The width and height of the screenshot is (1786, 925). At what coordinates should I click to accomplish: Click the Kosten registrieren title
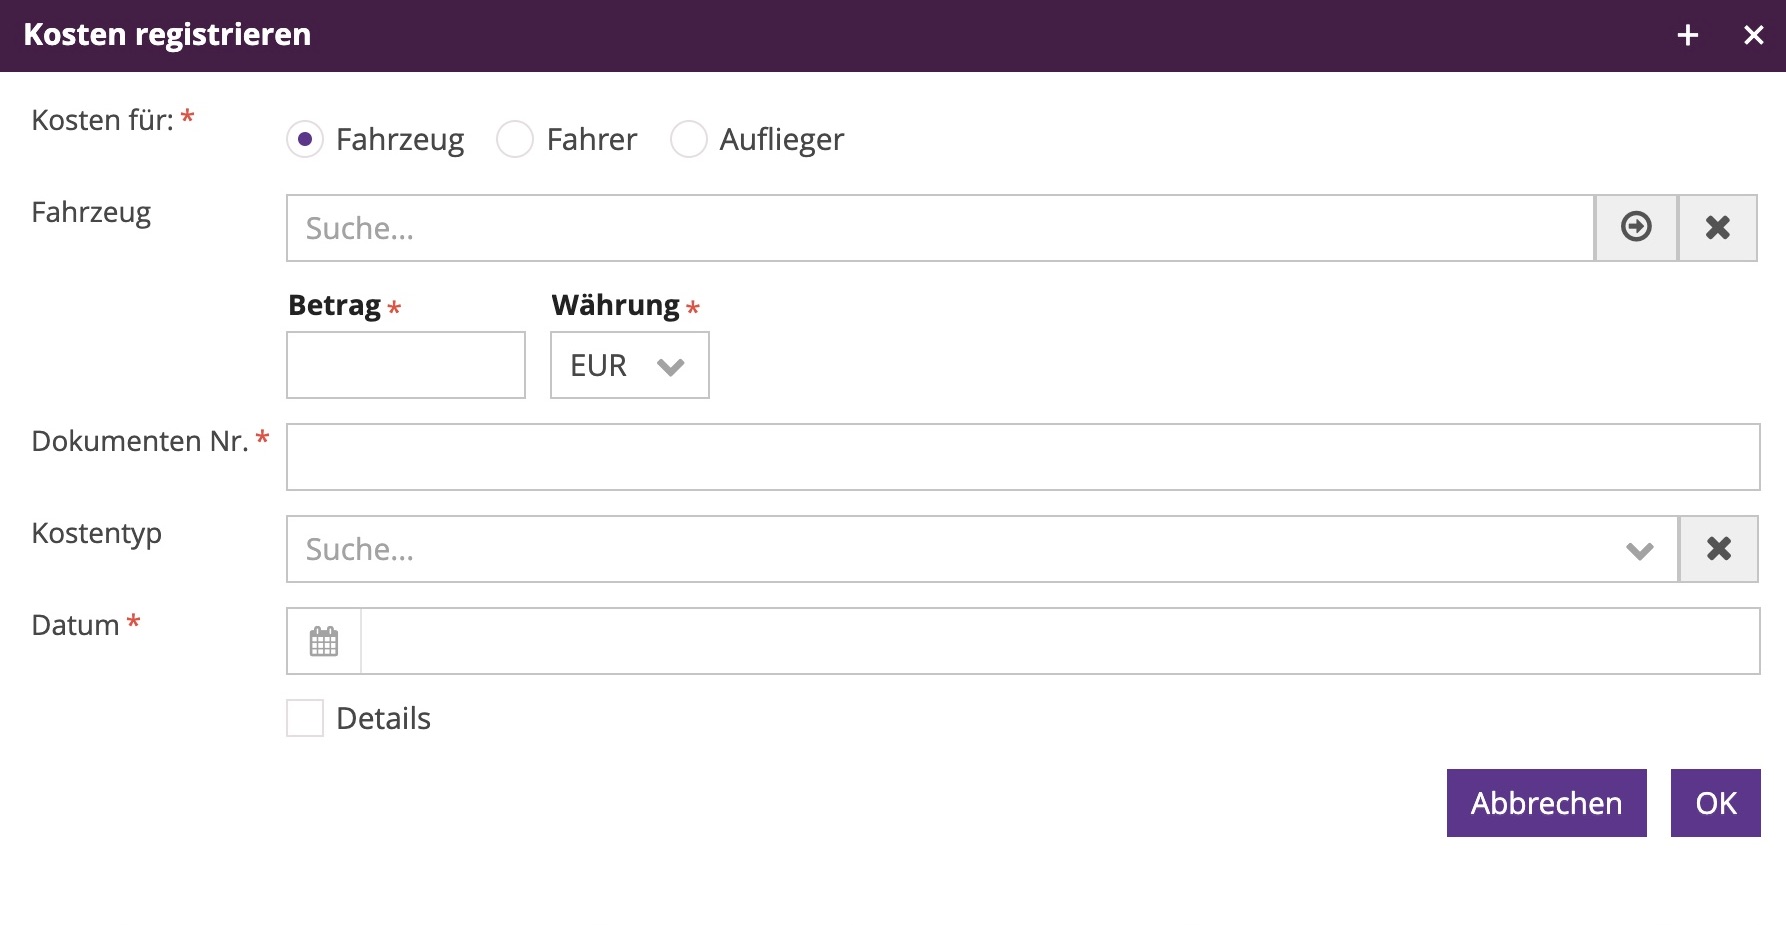[168, 35]
